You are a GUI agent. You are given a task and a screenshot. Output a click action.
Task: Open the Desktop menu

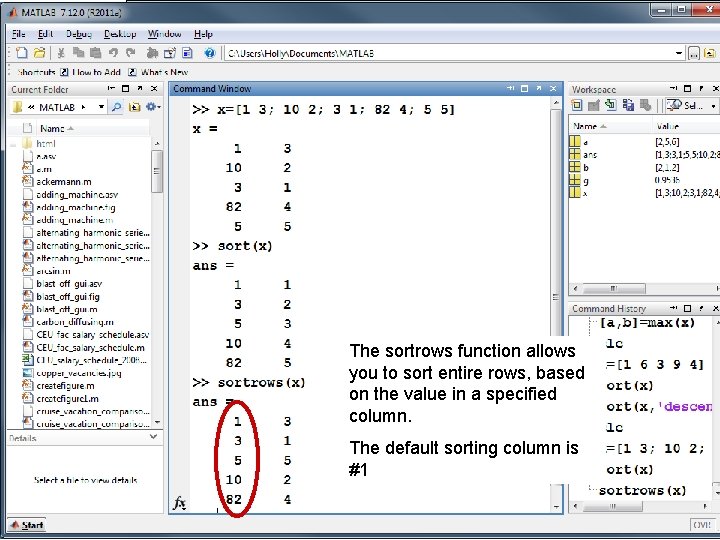tap(120, 34)
